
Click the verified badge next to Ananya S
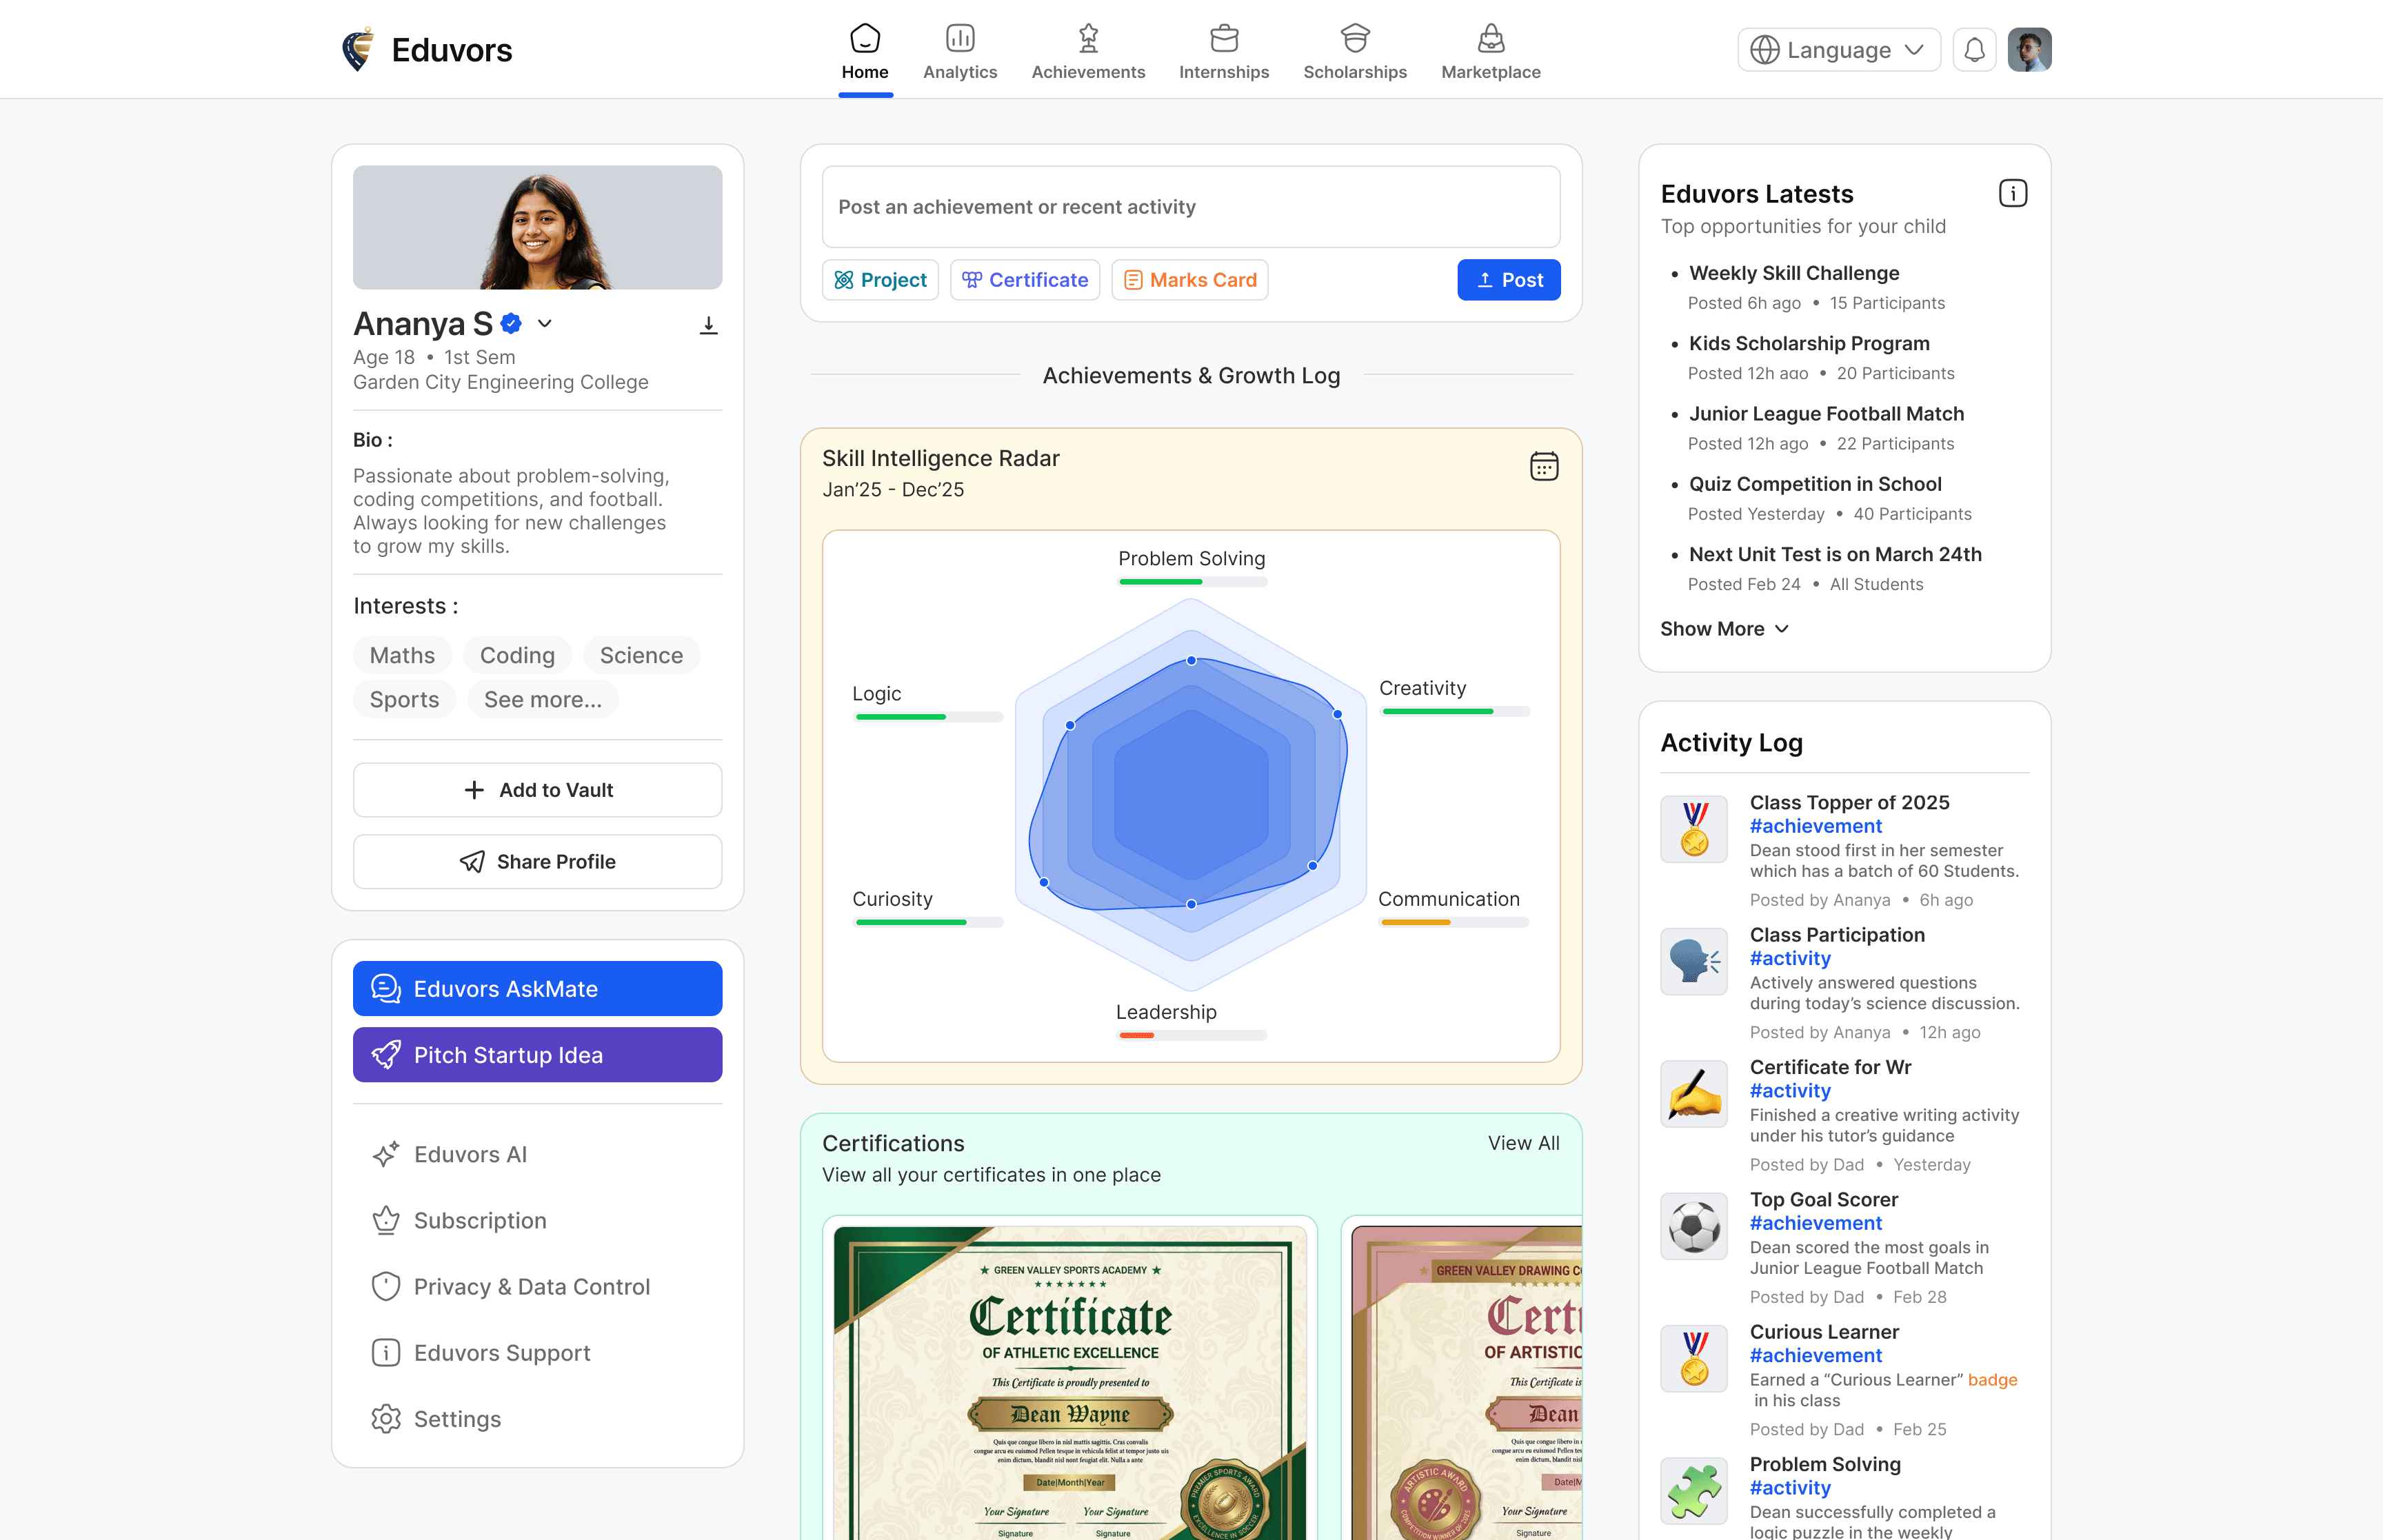(511, 323)
